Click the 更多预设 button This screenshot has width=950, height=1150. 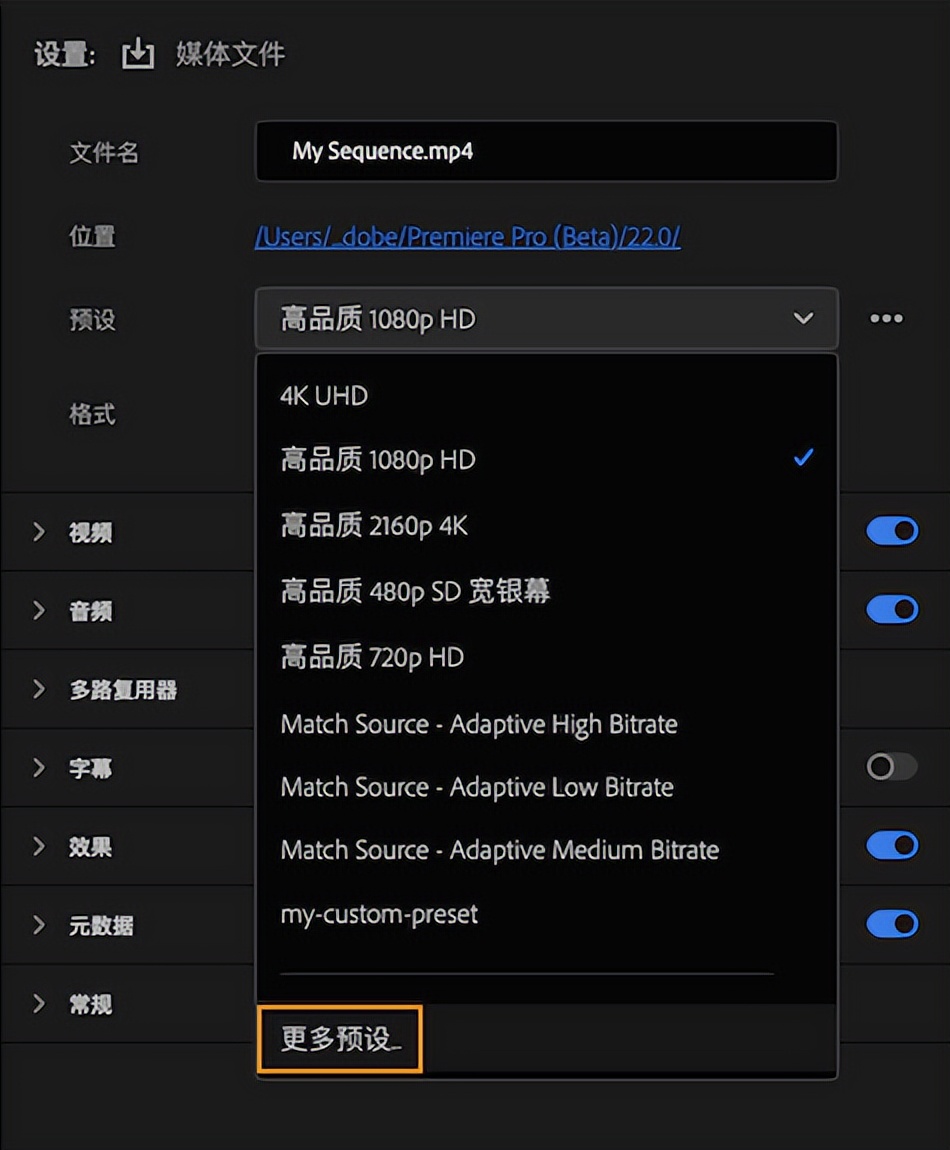tap(339, 1038)
